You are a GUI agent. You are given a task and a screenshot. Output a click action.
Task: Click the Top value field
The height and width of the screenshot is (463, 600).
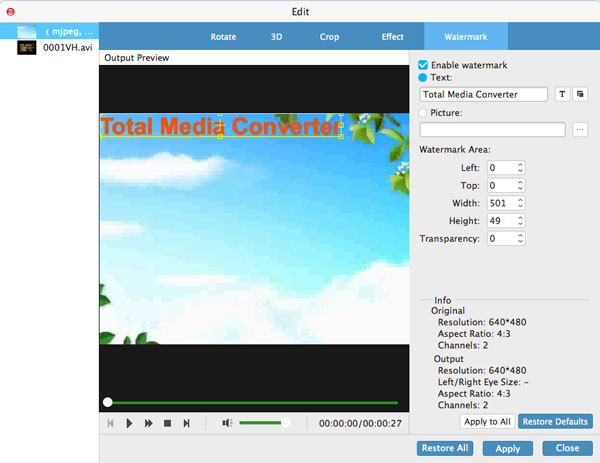pyautogui.click(x=502, y=186)
